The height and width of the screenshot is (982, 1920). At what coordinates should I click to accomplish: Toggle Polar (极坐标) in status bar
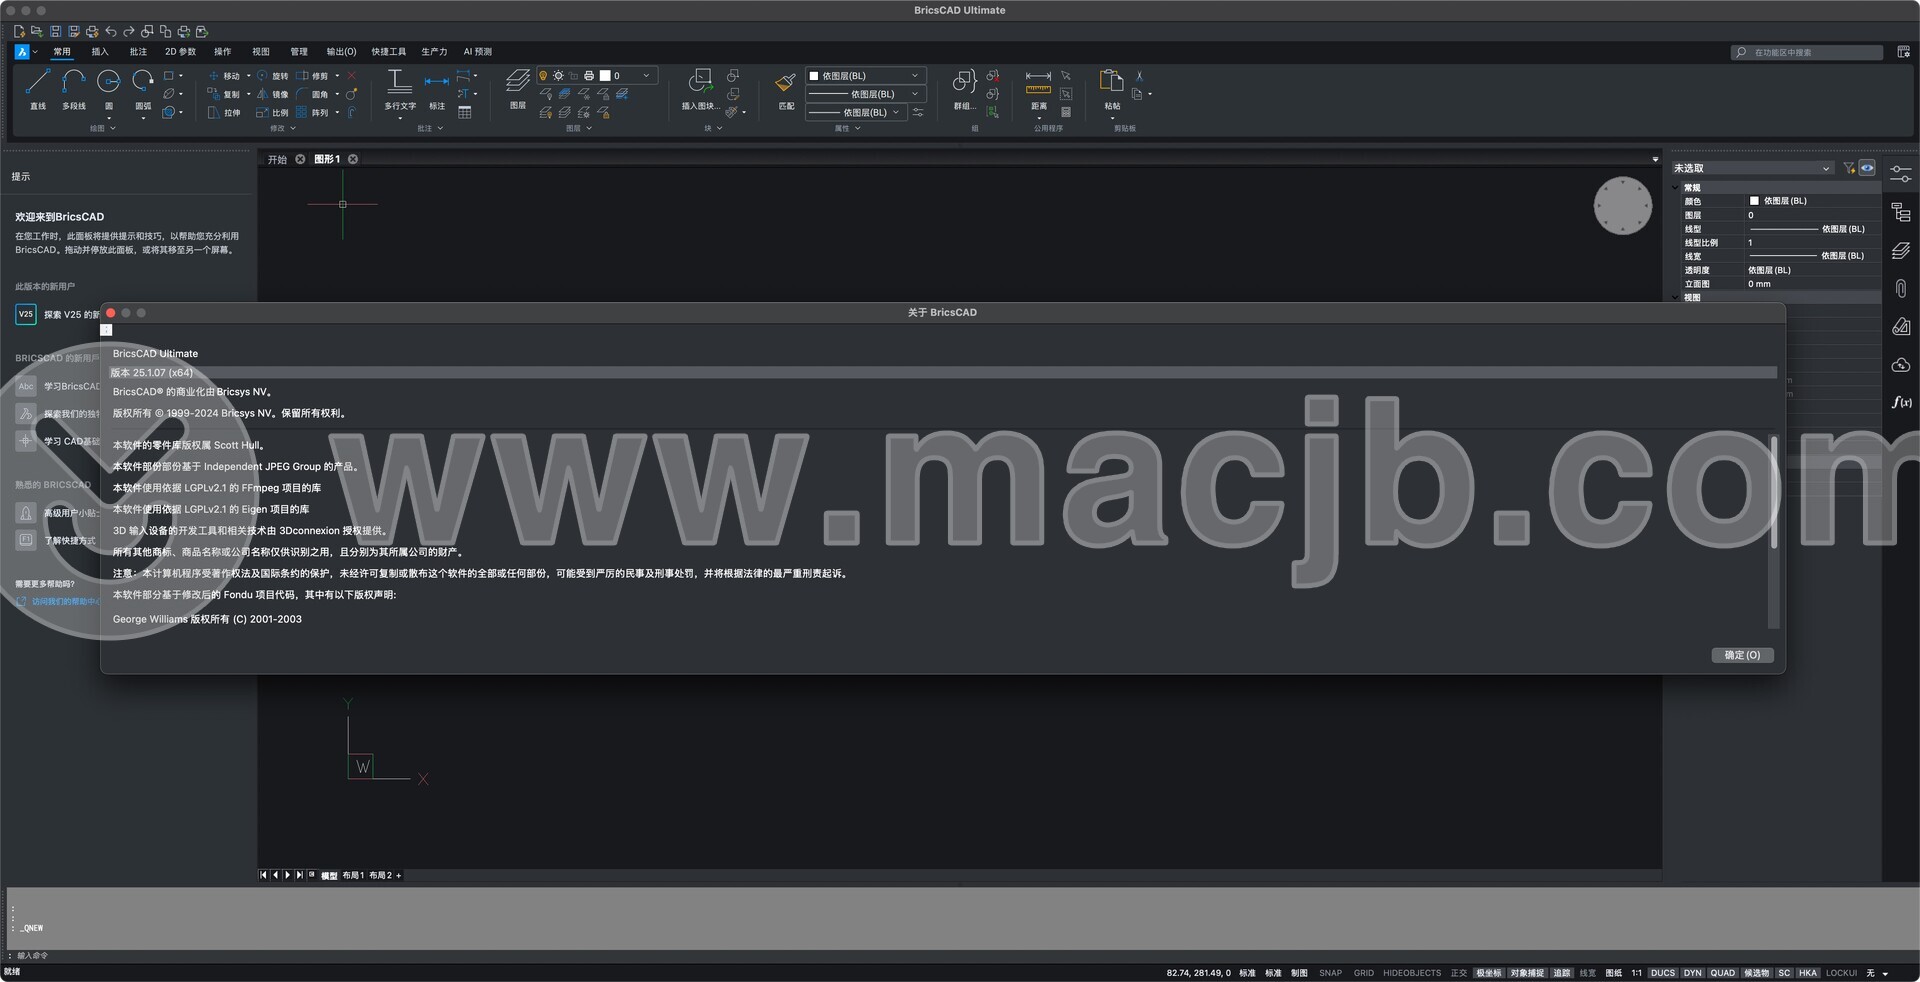pyautogui.click(x=1488, y=973)
